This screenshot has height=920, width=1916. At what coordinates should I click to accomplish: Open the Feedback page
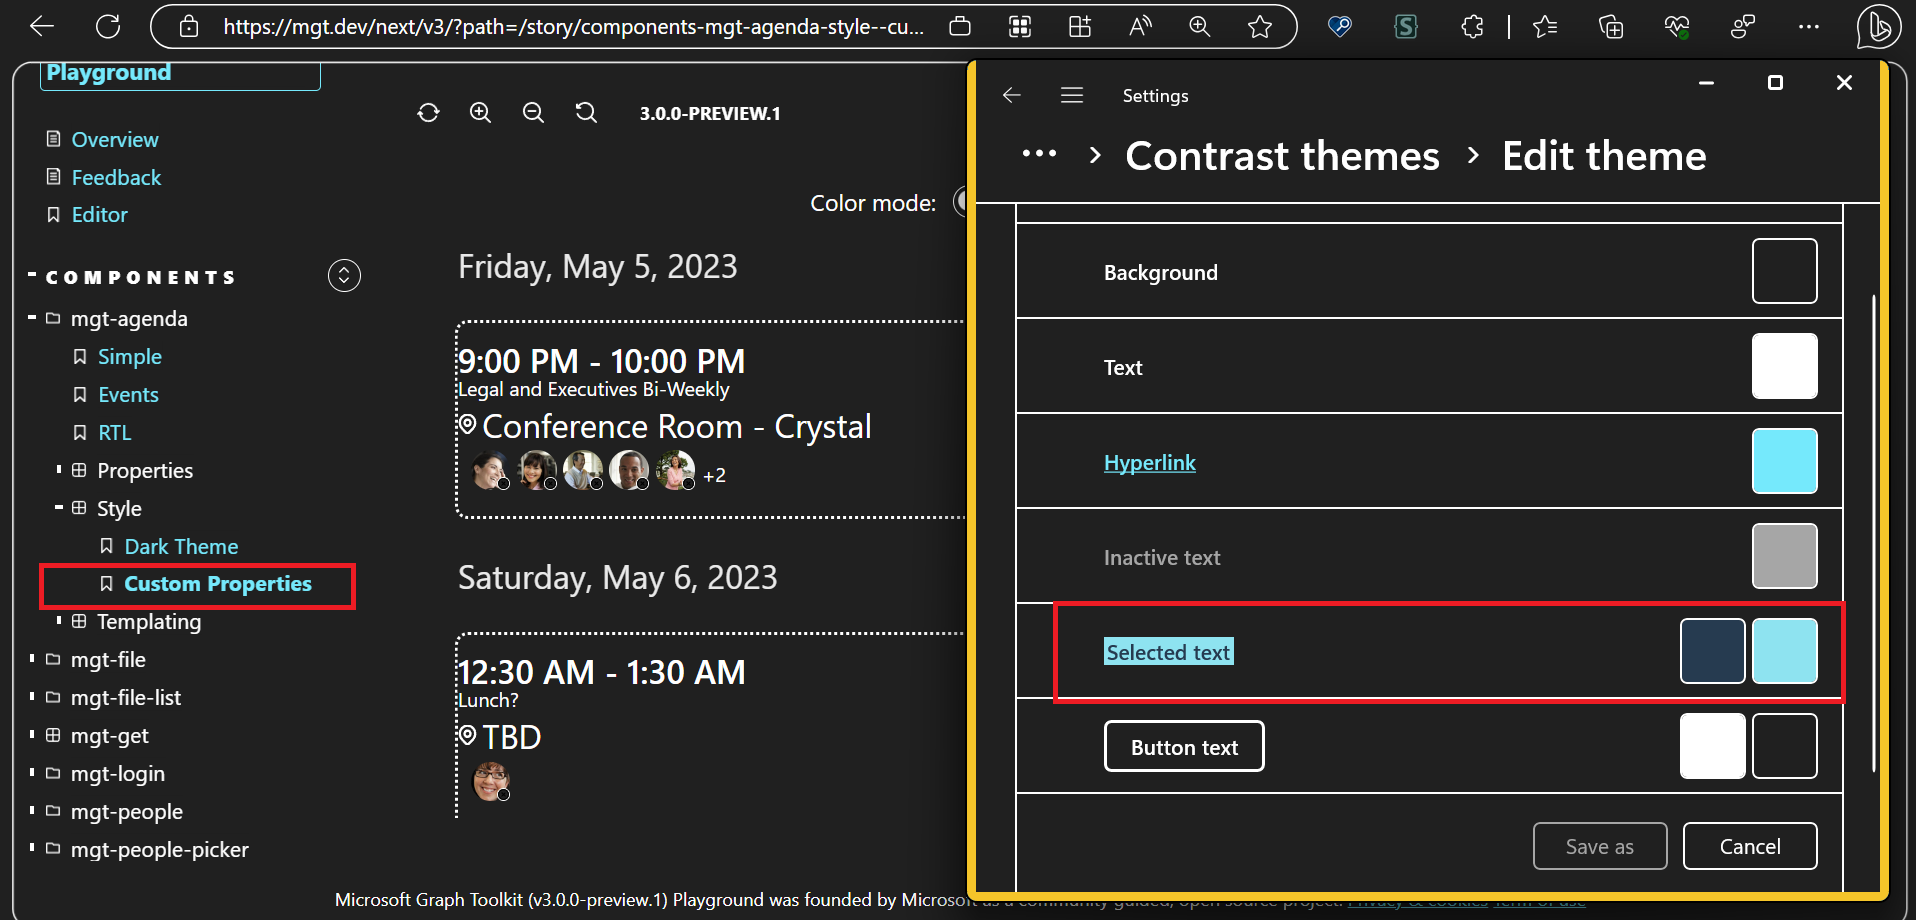click(116, 177)
